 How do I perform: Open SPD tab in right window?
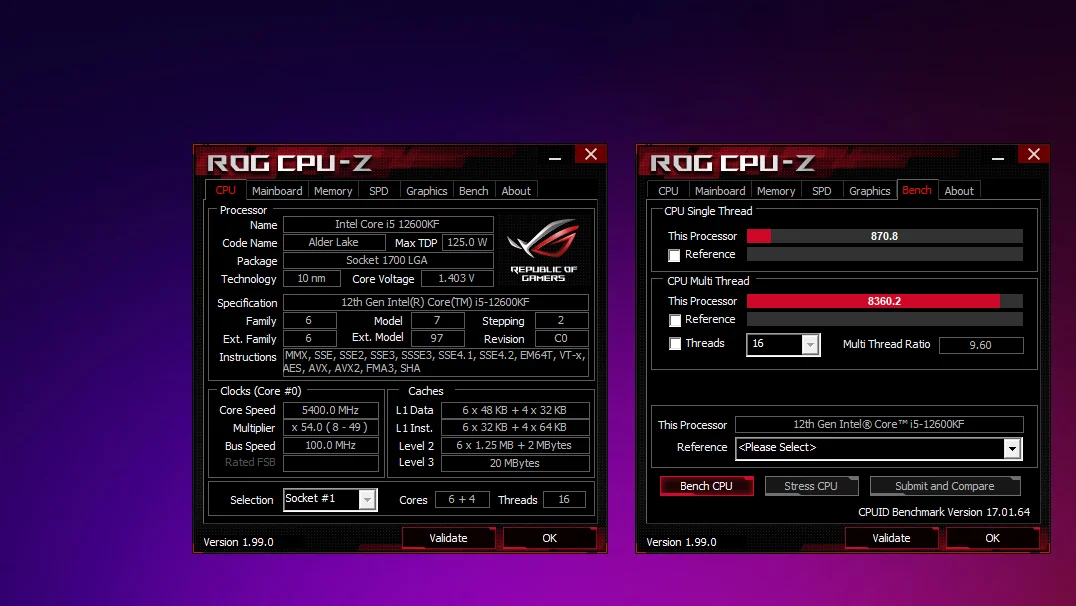pyautogui.click(x=821, y=191)
